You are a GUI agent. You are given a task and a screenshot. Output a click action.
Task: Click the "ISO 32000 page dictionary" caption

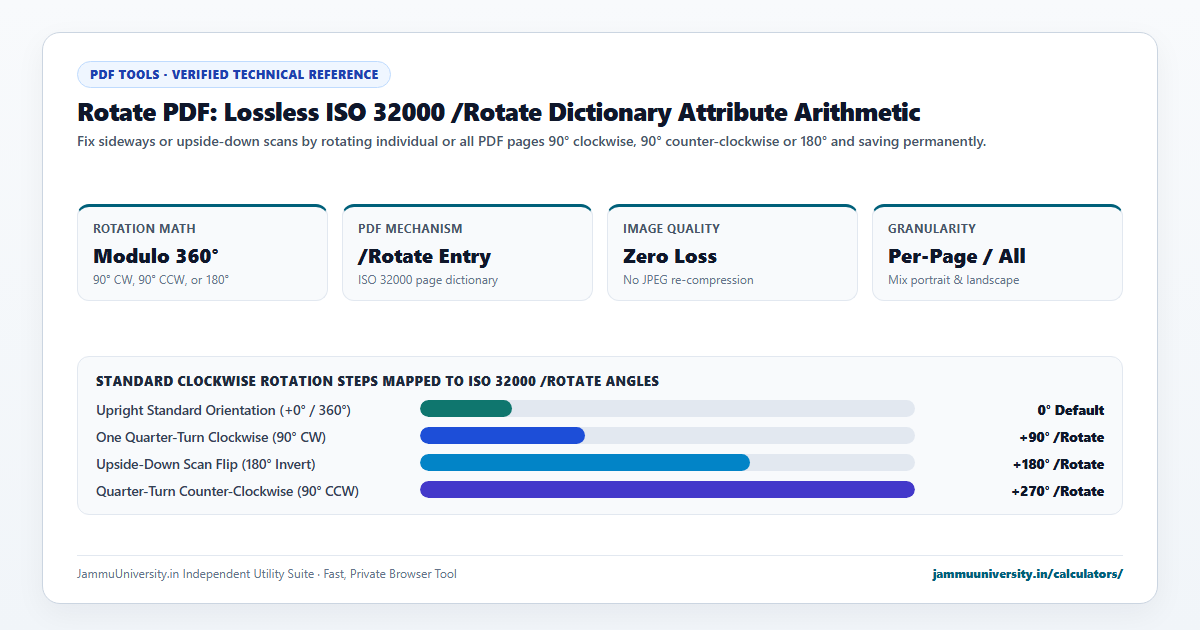(x=428, y=280)
